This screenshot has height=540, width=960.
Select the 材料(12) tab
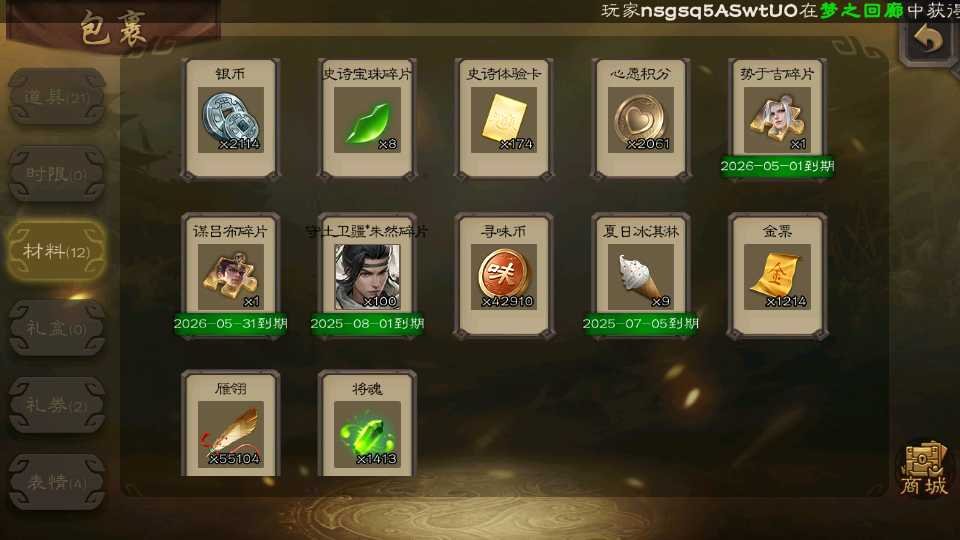pos(56,251)
